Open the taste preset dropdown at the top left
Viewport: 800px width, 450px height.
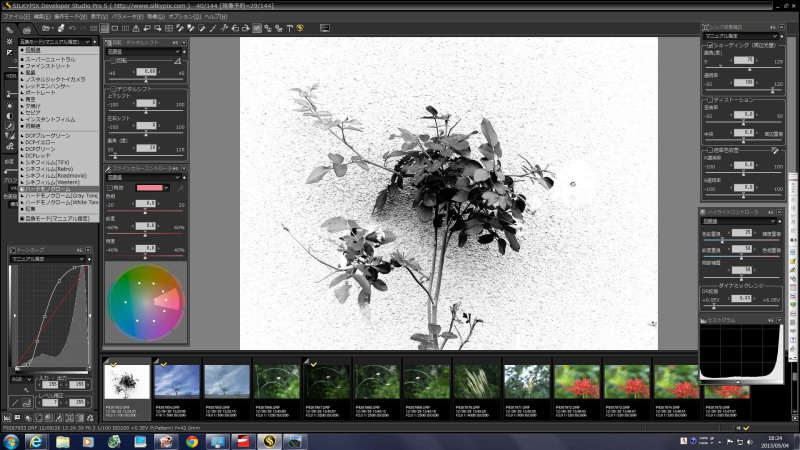pos(55,41)
